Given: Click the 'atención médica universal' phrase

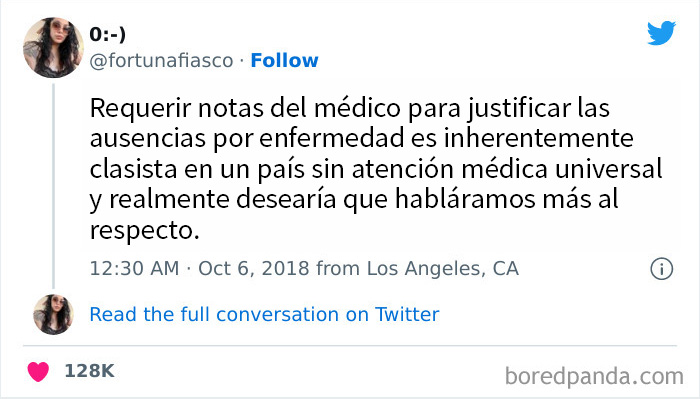Looking at the screenshot, I should pyautogui.click(x=507, y=169).
